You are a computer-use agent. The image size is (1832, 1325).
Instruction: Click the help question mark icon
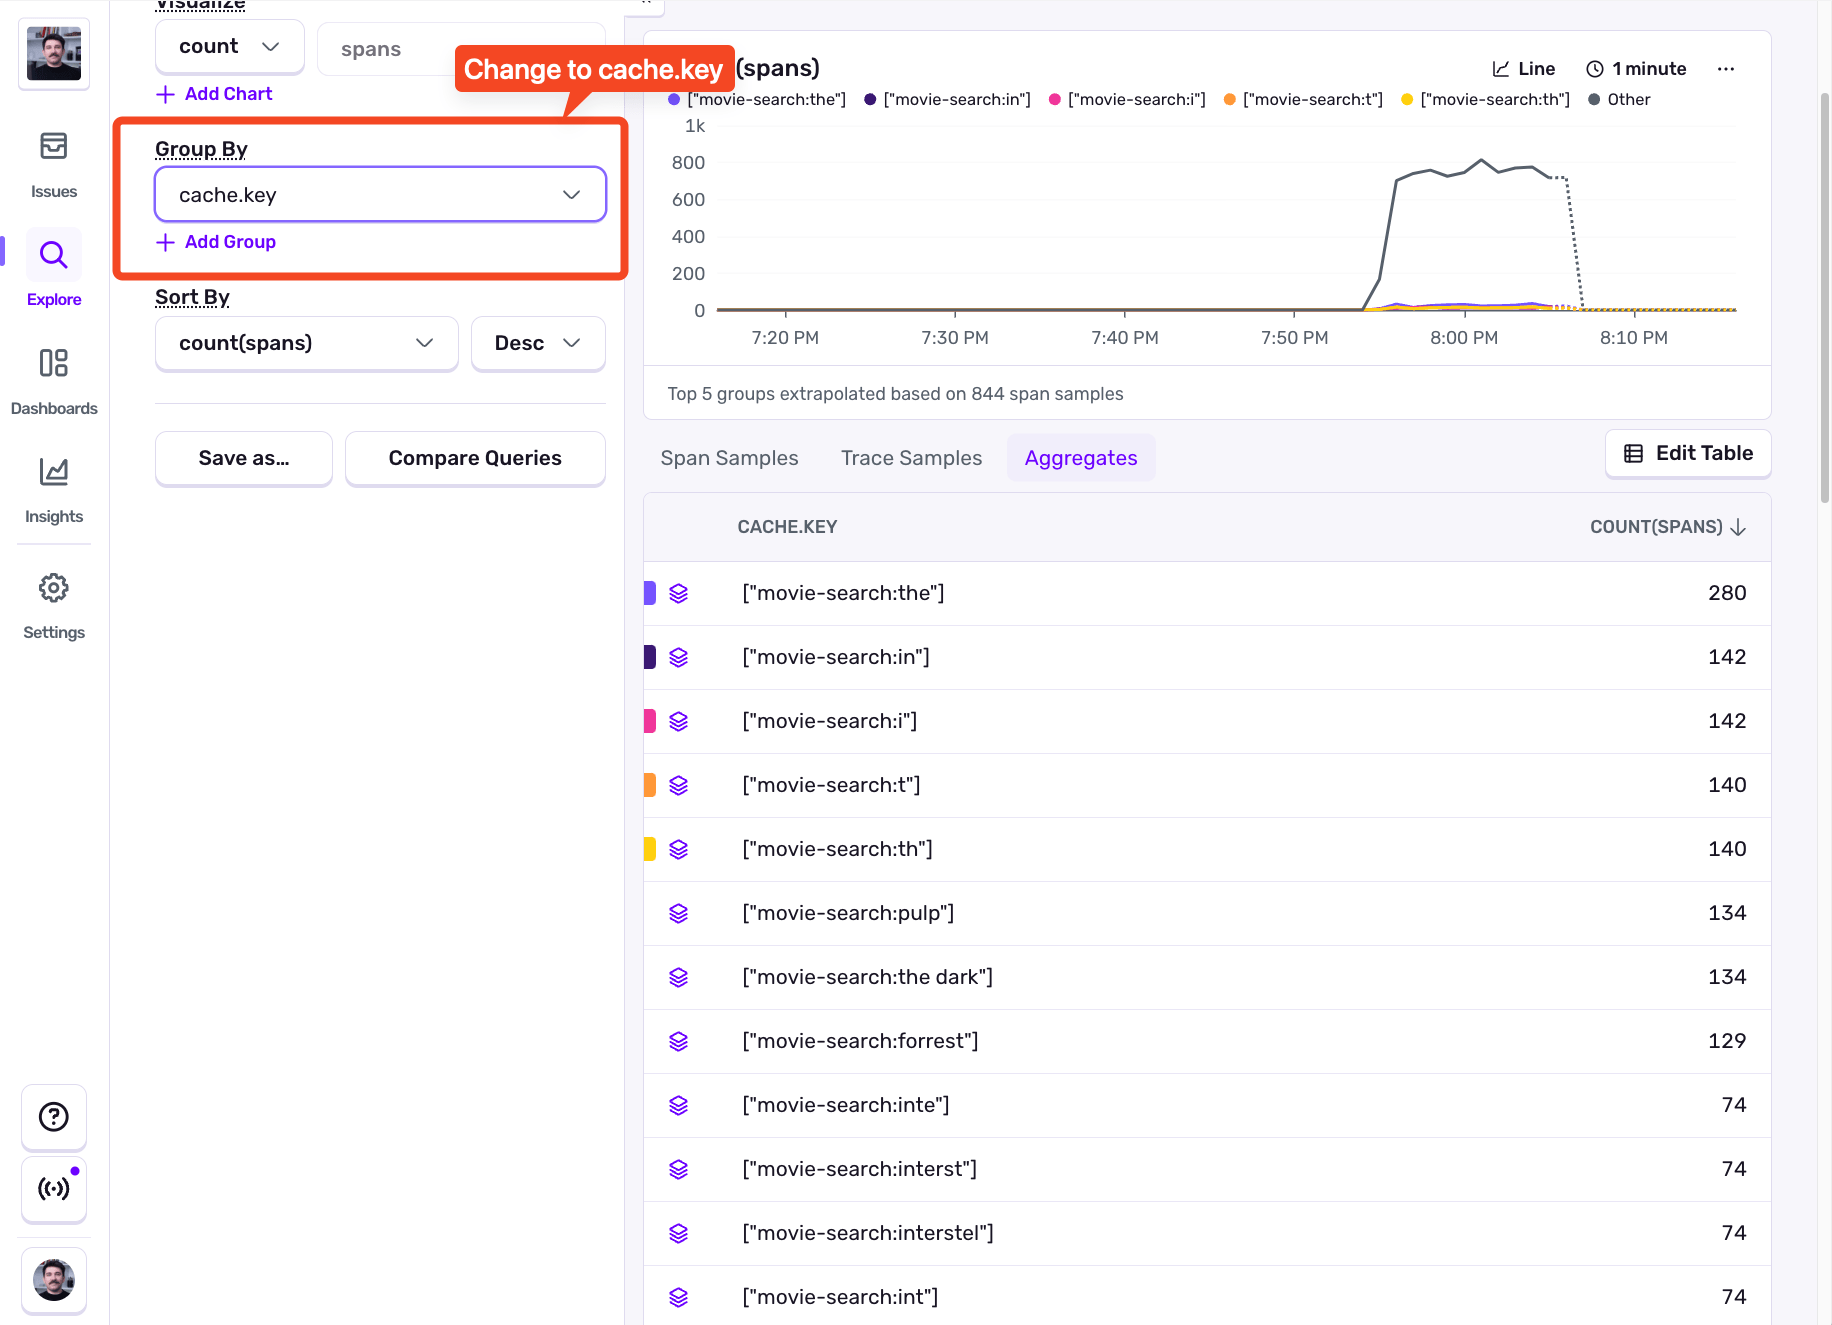coord(54,1116)
